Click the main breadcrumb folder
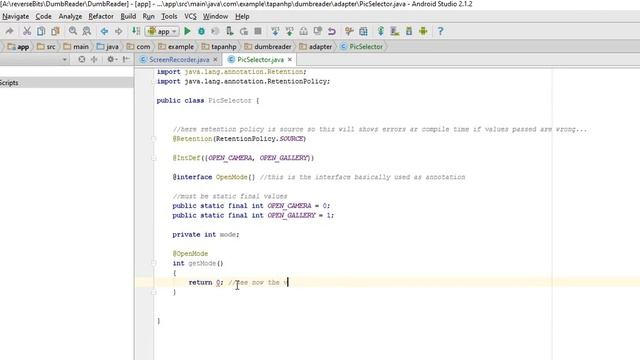The image size is (640, 360). tap(76, 47)
